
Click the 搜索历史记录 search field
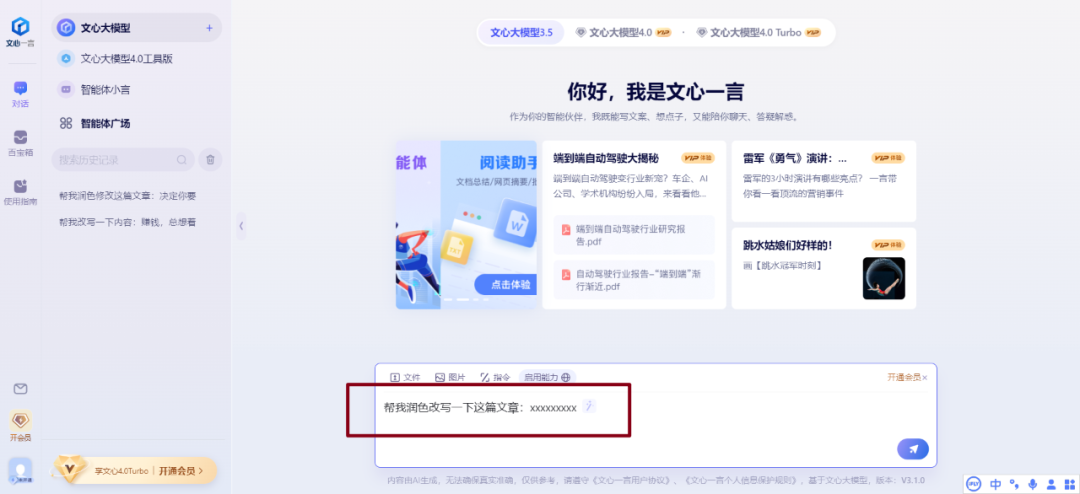pyautogui.click(x=123, y=160)
